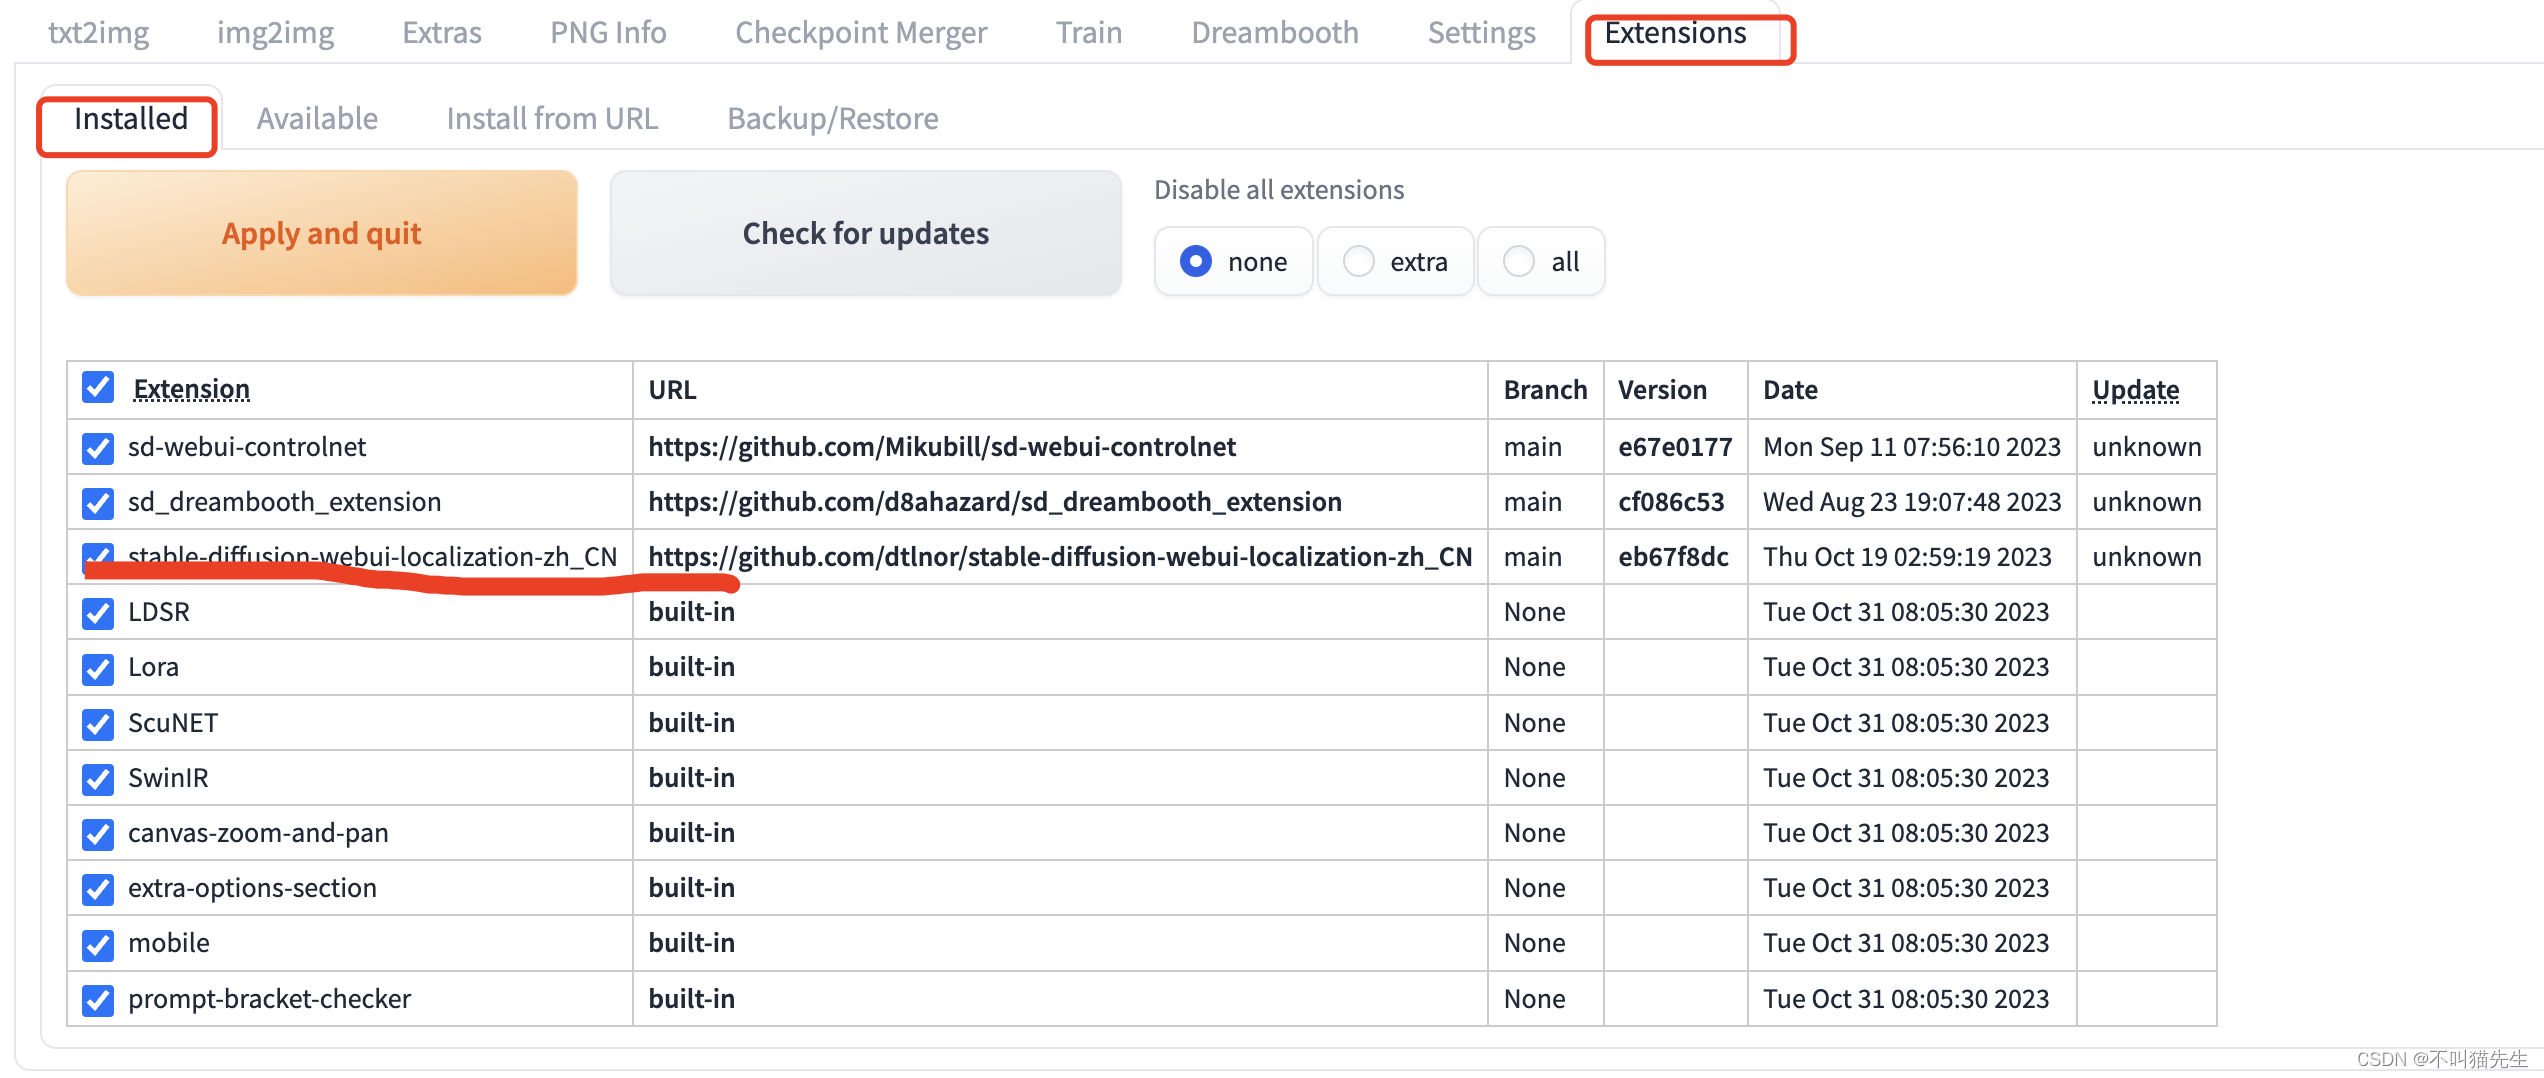Toggle the extra-options-section checkbox

coord(98,889)
